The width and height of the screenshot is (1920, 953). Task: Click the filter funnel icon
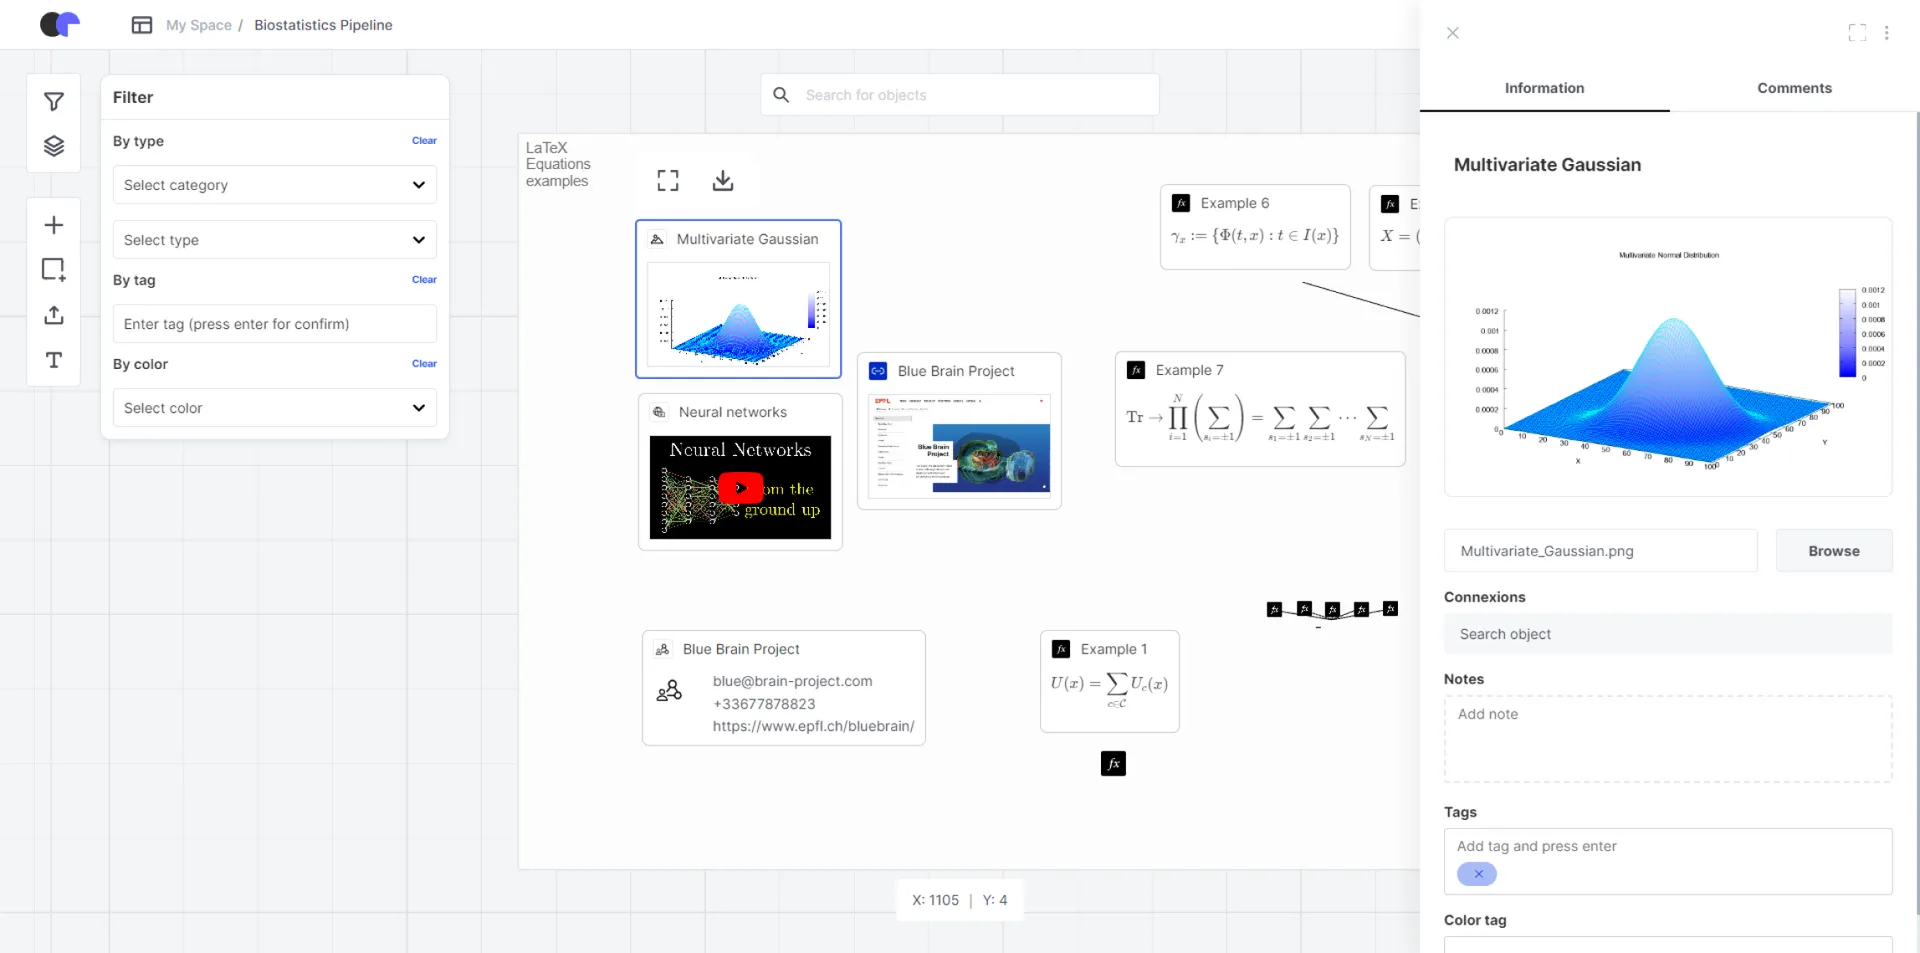tap(54, 102)
